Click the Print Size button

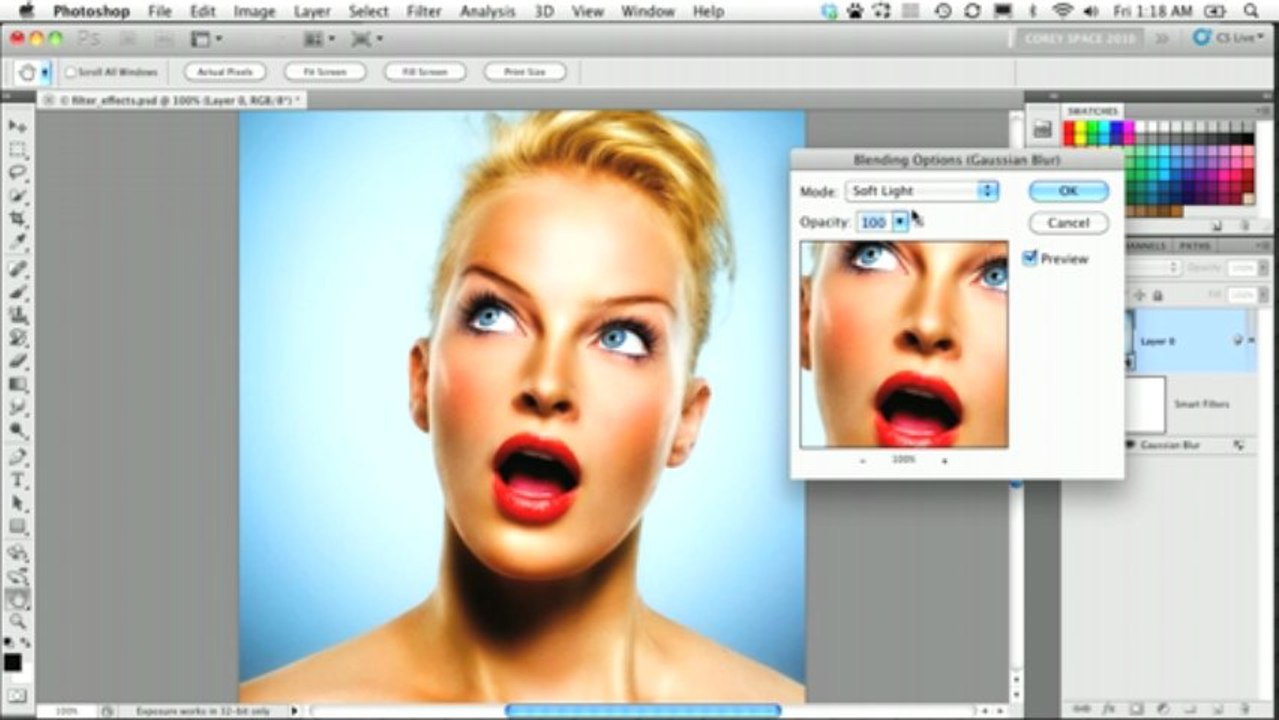pos(524,72)
